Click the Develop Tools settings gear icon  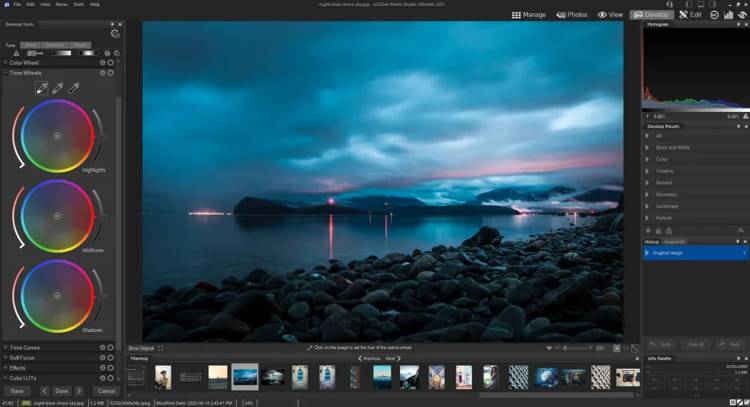click(x=115, y=33)
